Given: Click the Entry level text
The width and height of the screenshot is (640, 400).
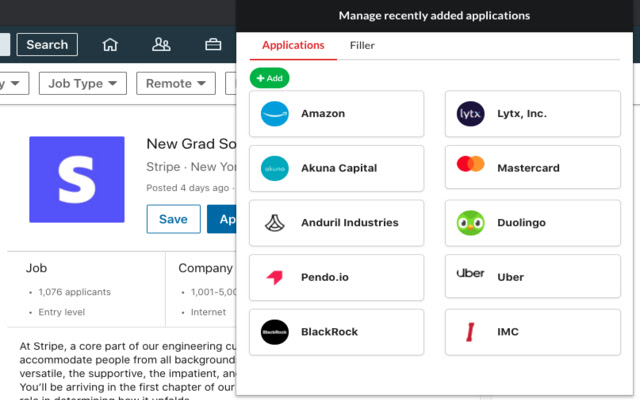Looking at the screenshot, I should (x=62, y=312).
